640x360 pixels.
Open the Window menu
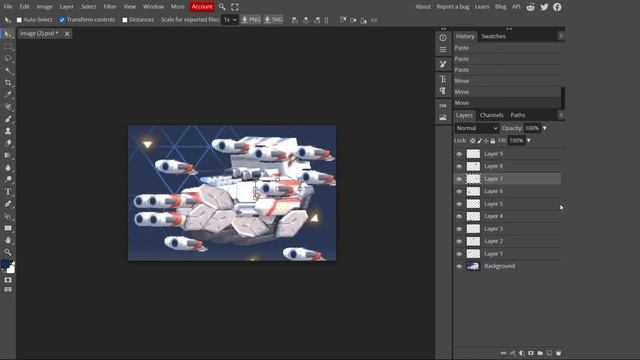[x=153, y=7]
